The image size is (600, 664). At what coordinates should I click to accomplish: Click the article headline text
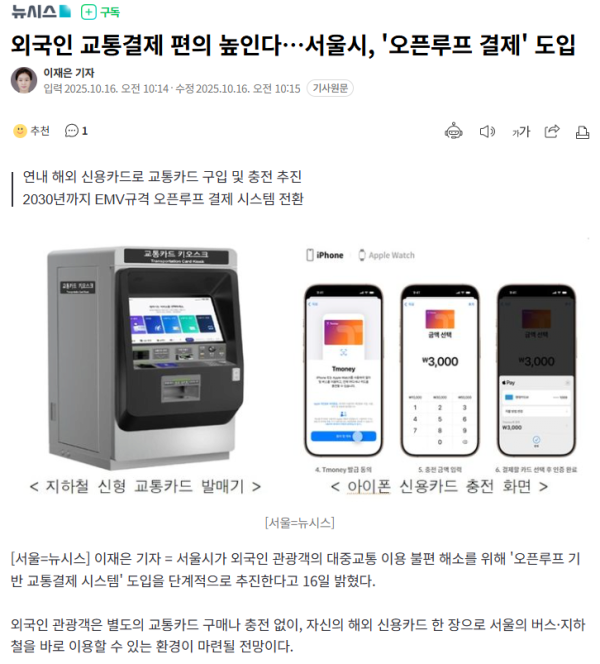click(x=293, y=44)
